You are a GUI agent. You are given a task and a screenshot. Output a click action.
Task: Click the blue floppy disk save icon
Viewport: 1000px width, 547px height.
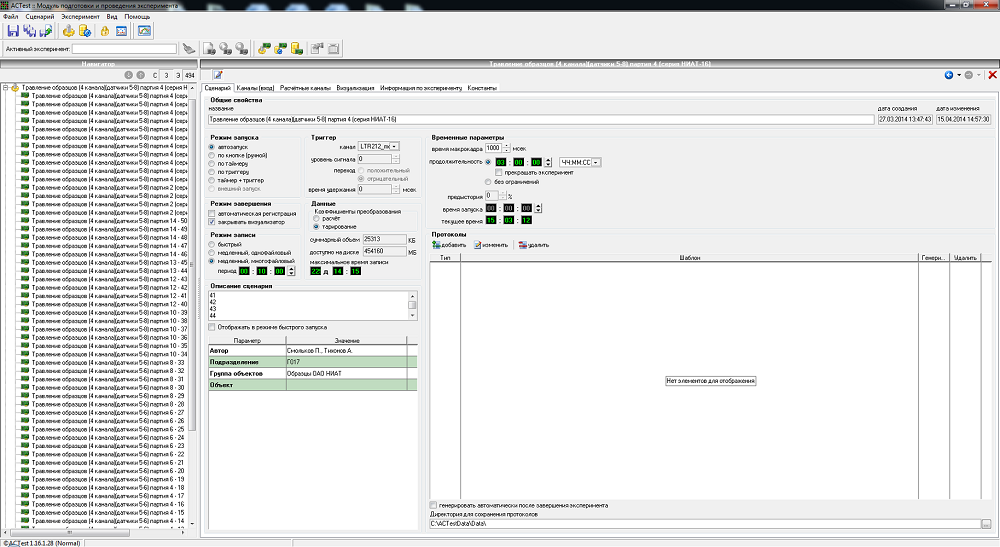(x=13, y=31)
